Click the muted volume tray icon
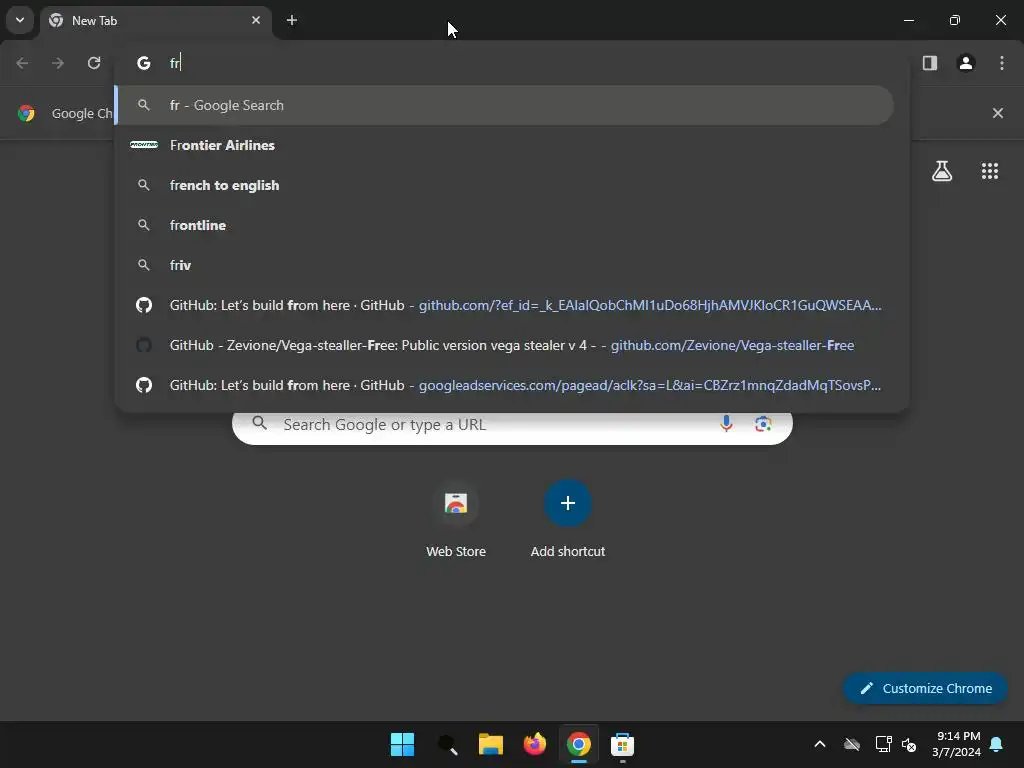The width and height of the screenshot is (1024, 768). coord(909,744)
